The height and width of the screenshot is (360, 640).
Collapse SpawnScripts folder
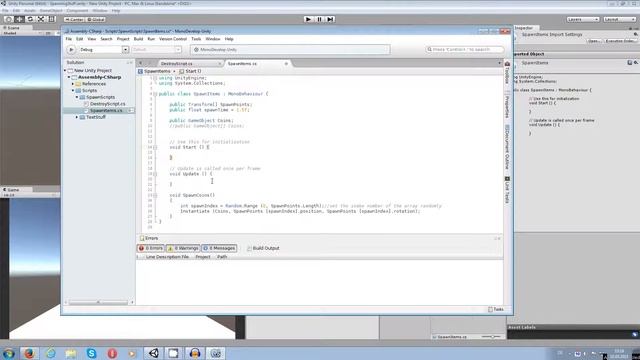click(x=77, y=97)
